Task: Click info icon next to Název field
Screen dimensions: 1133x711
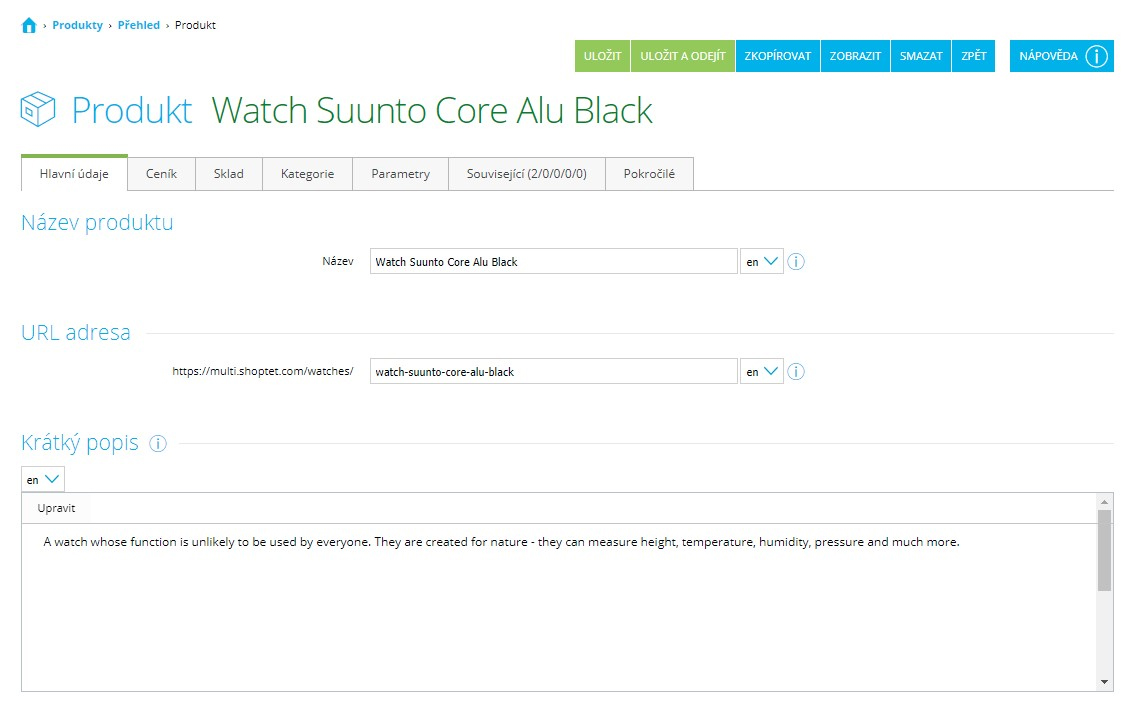Action: click(x=796, y=262)
